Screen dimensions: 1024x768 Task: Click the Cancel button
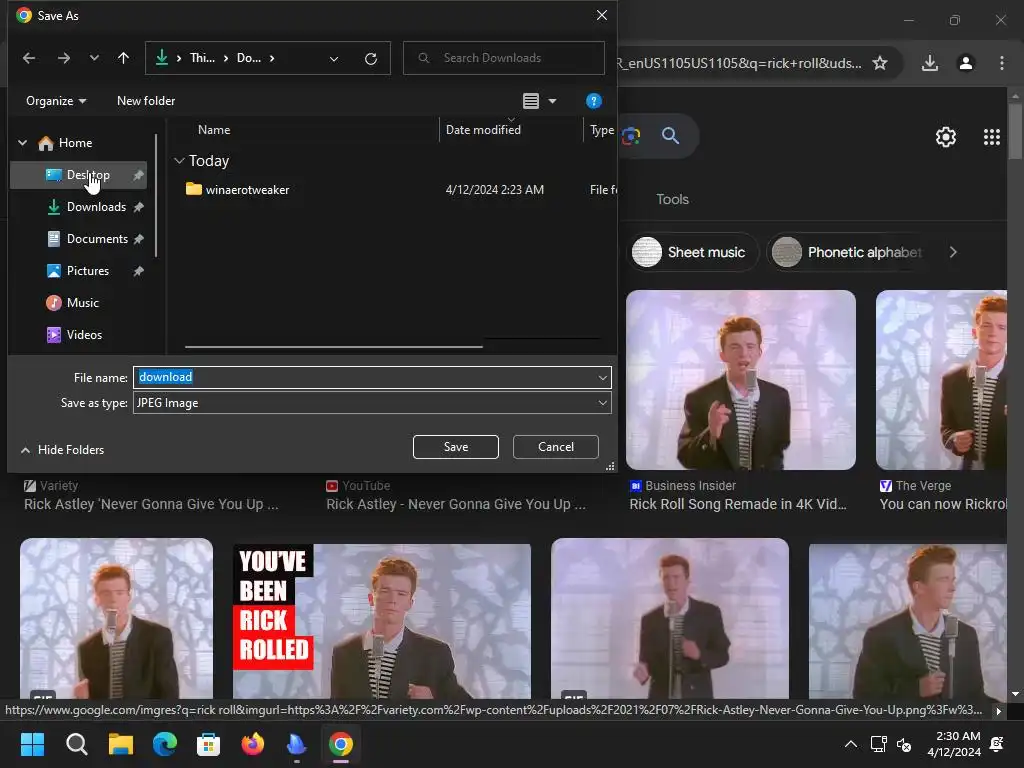tap(556, 447)
